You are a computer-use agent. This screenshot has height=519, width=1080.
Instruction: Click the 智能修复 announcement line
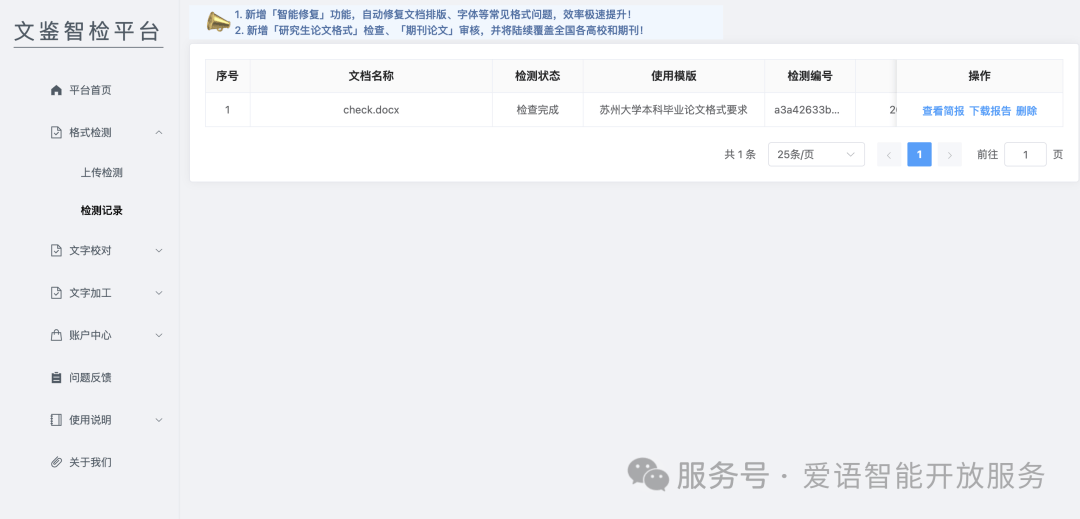pos(433,14)
